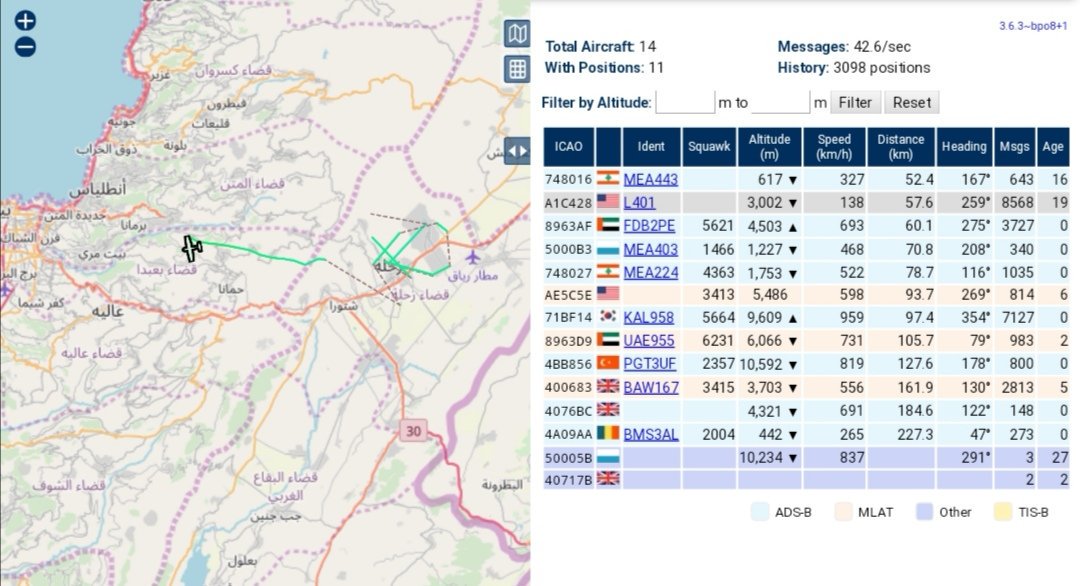Sort table by Ident column

650,147
